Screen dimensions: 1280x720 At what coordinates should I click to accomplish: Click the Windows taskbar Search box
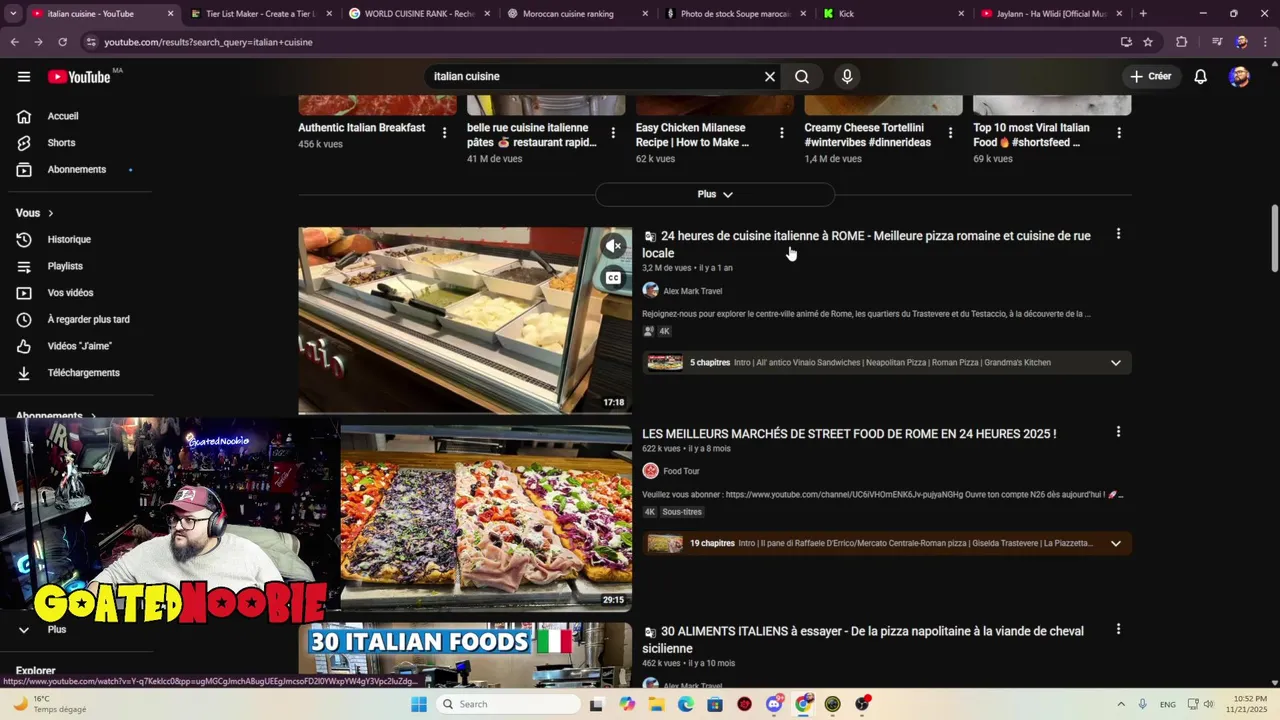[x=509, y=704]
